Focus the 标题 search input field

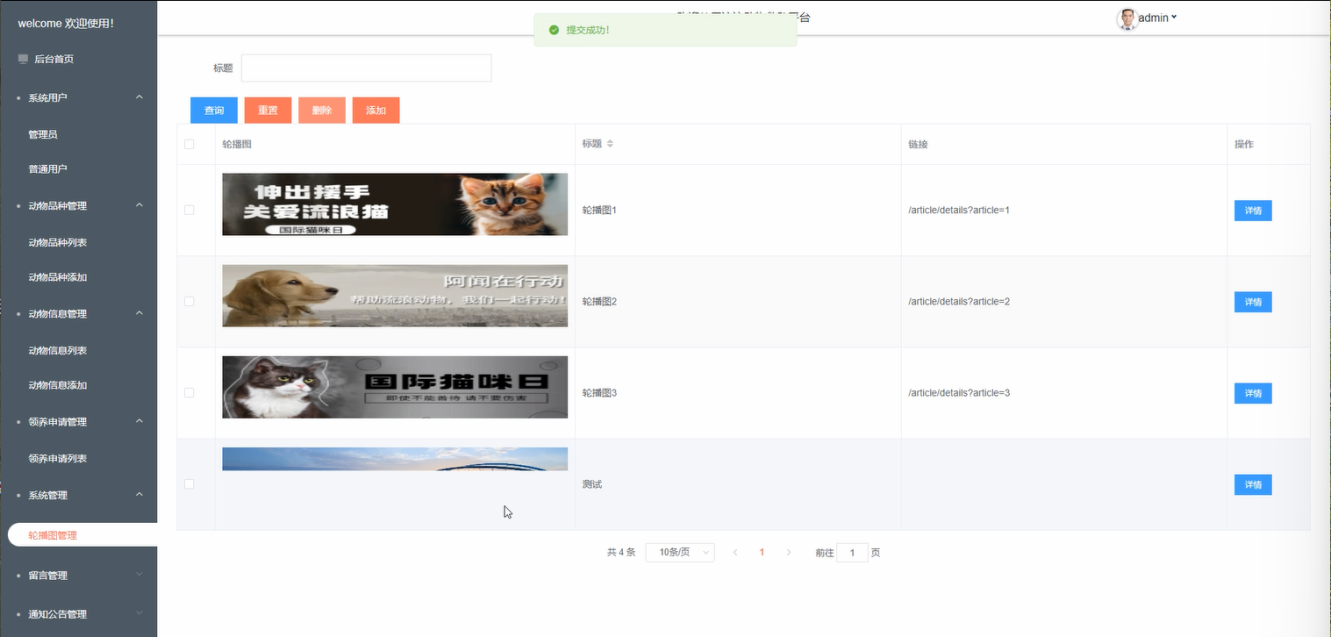pyautogui.click(x=366, y=68)
